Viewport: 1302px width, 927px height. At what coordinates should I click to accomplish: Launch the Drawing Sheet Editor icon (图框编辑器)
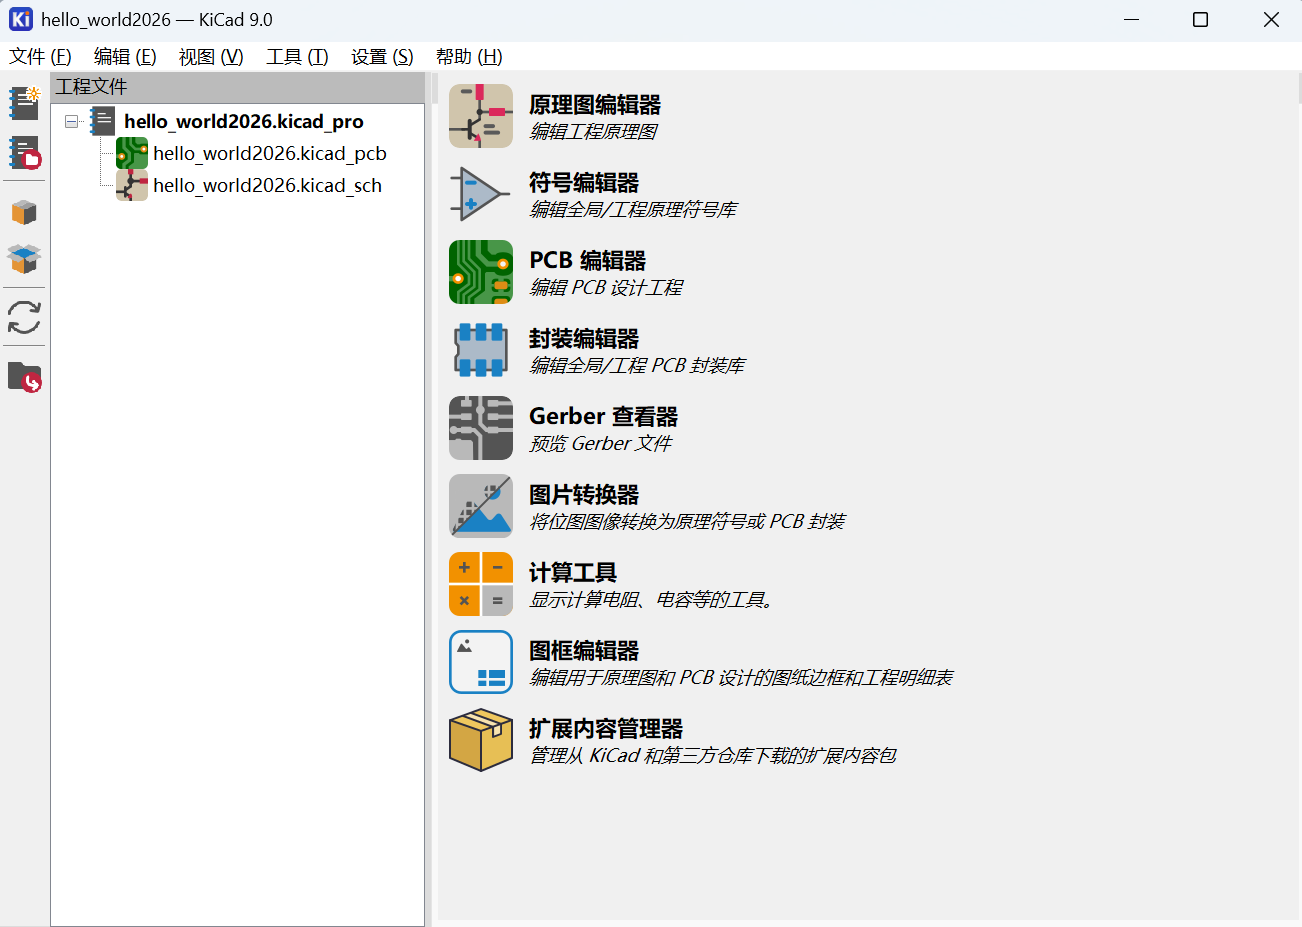point(481,662)
